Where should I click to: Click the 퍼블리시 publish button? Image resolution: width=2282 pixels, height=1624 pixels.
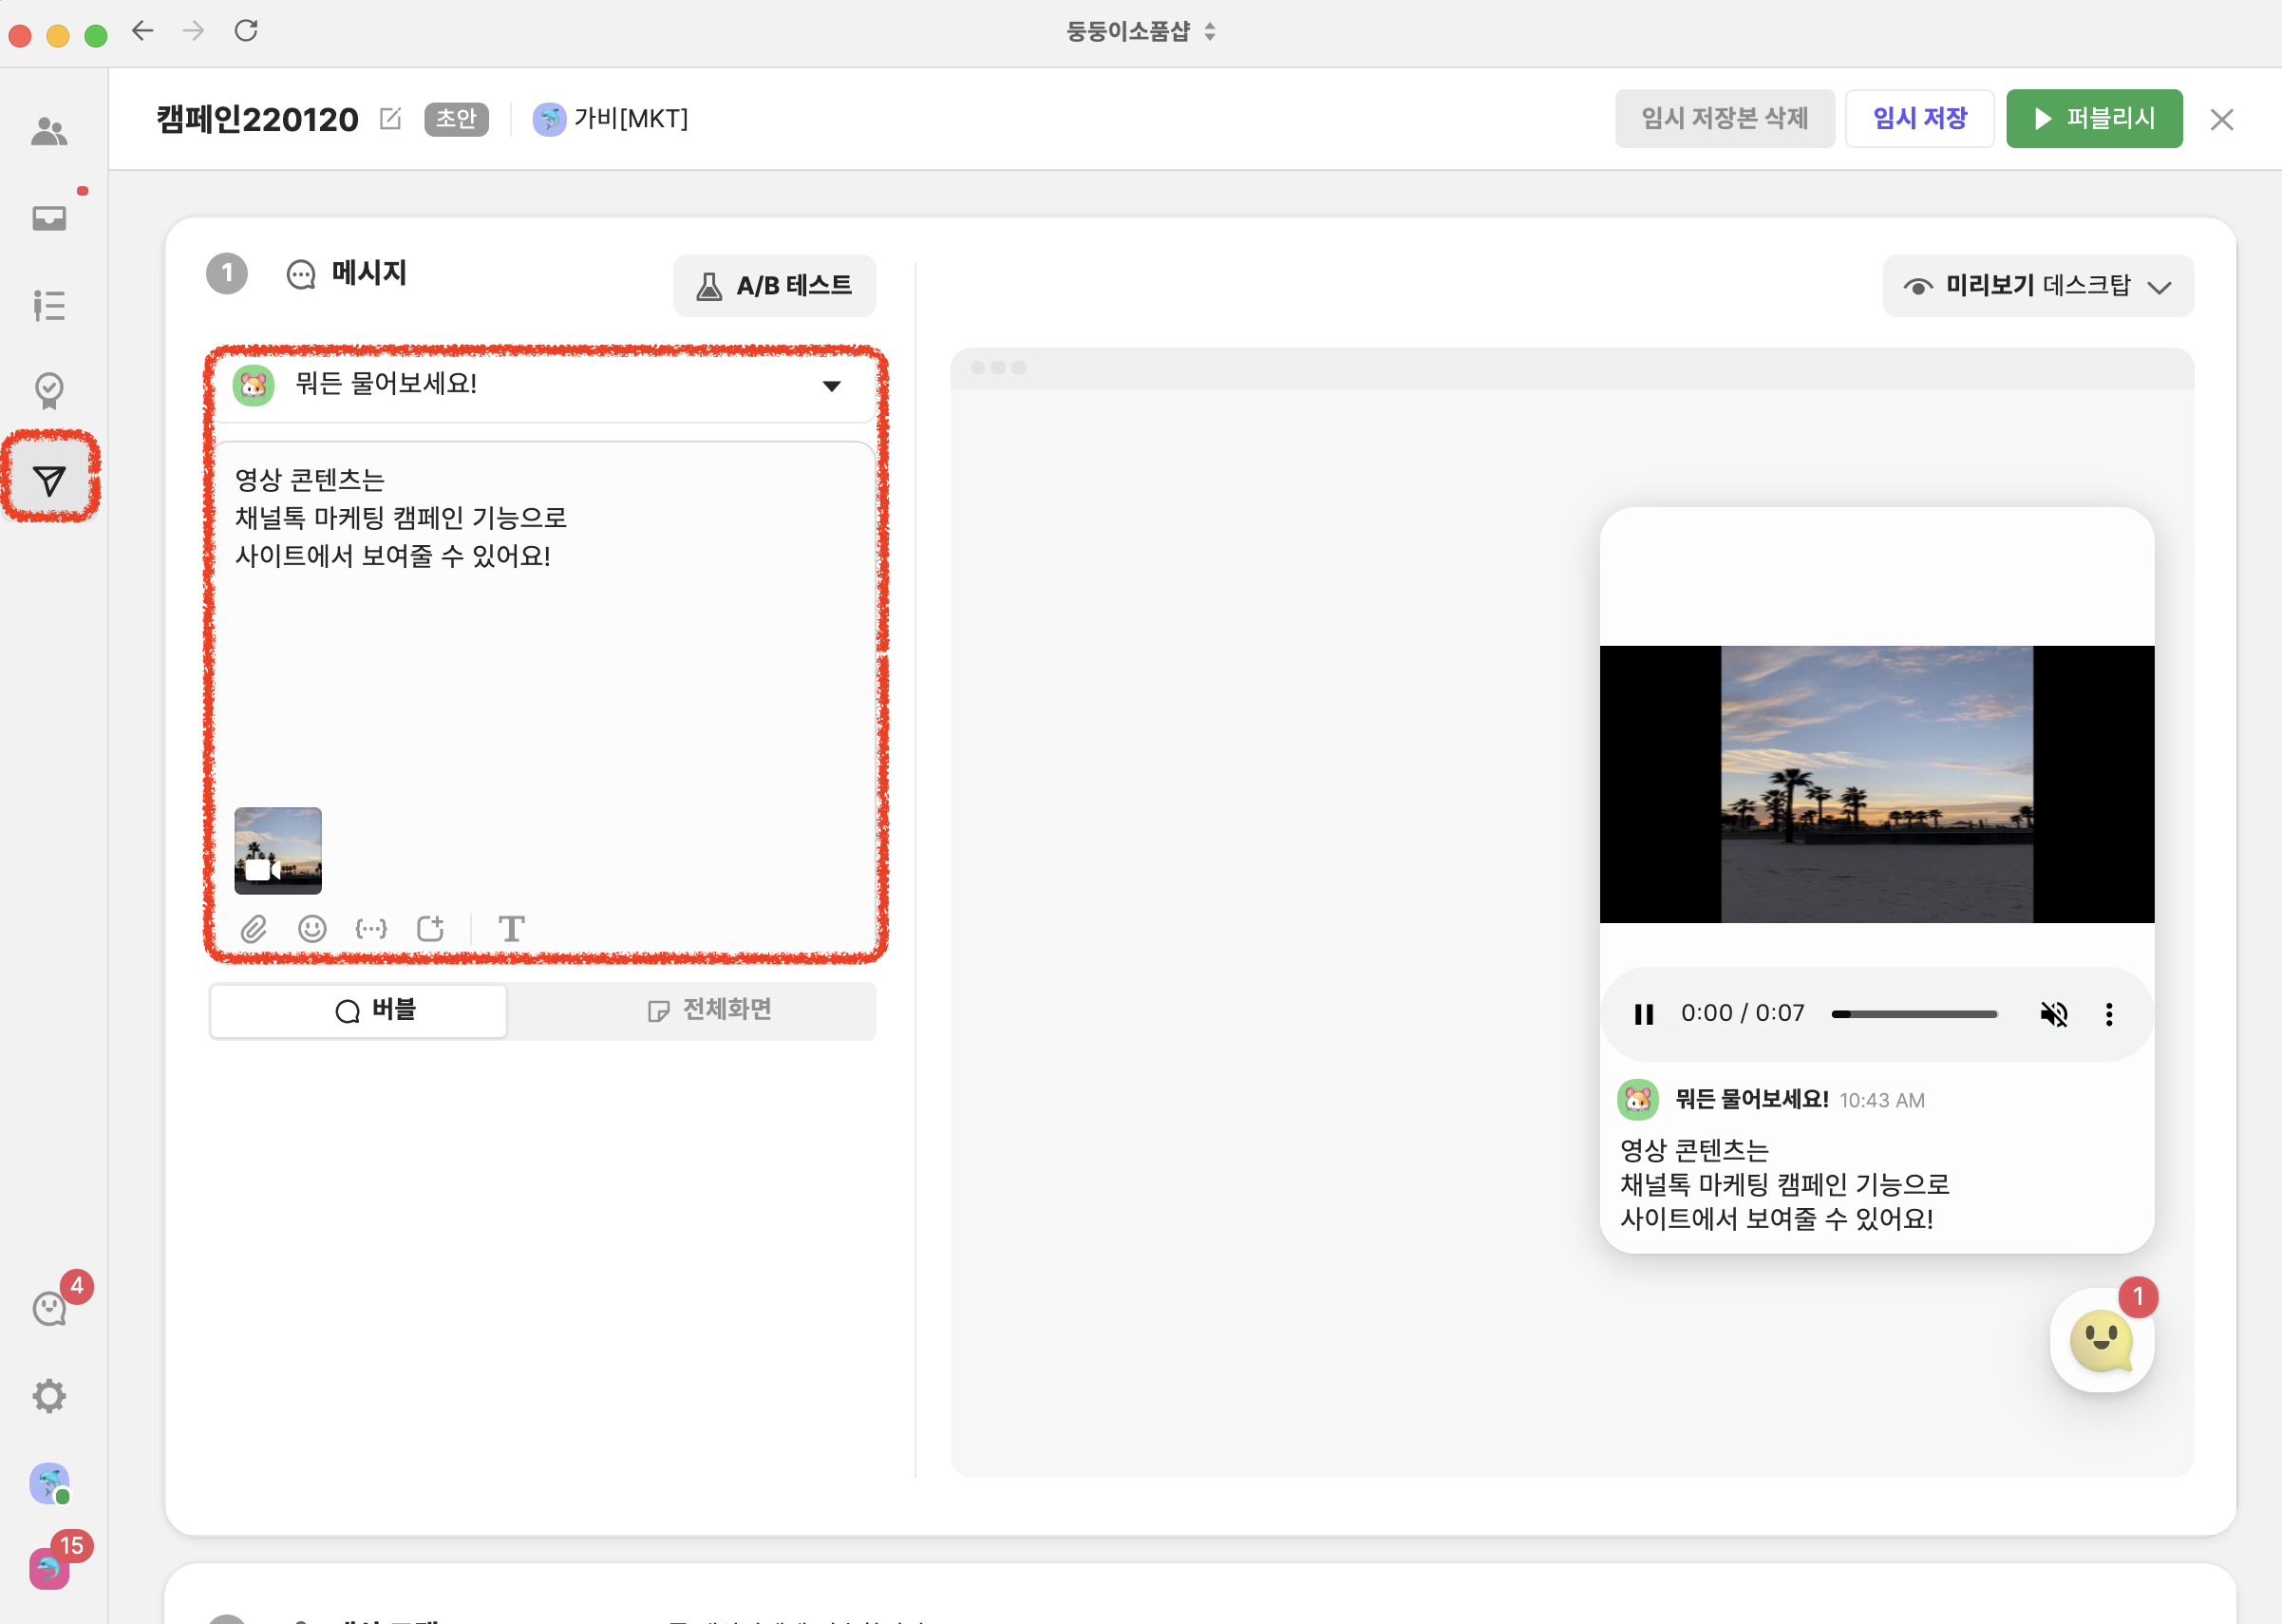coord(2093,119)
